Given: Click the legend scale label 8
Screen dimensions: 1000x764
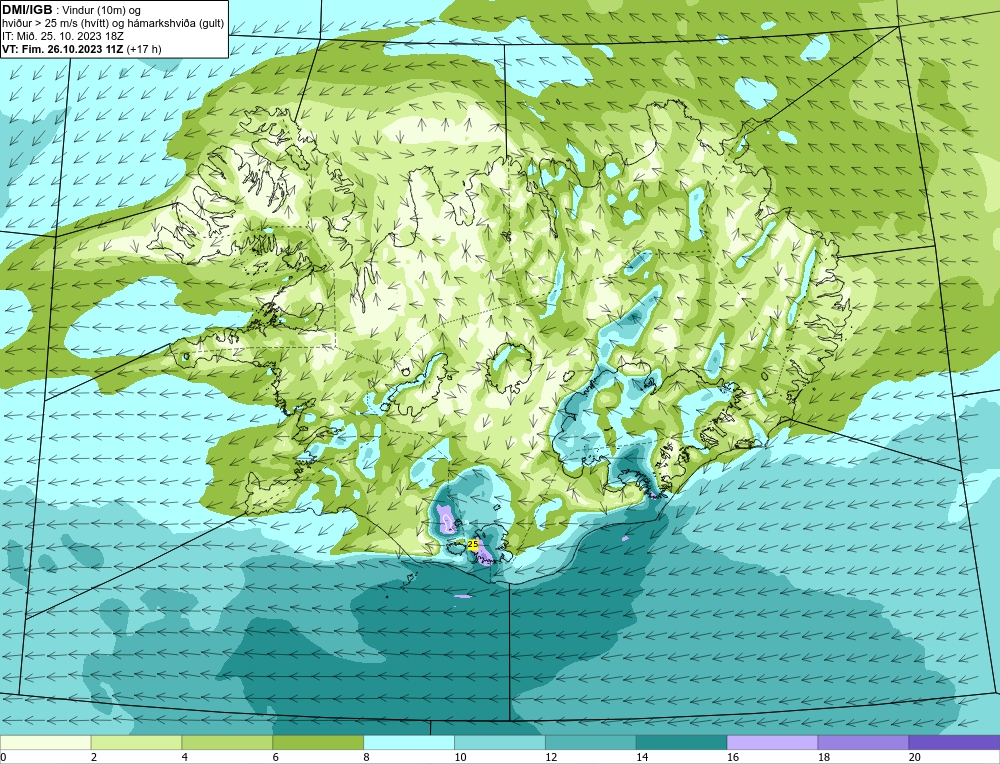Looking at the screenshot, I should pos(366,757).
